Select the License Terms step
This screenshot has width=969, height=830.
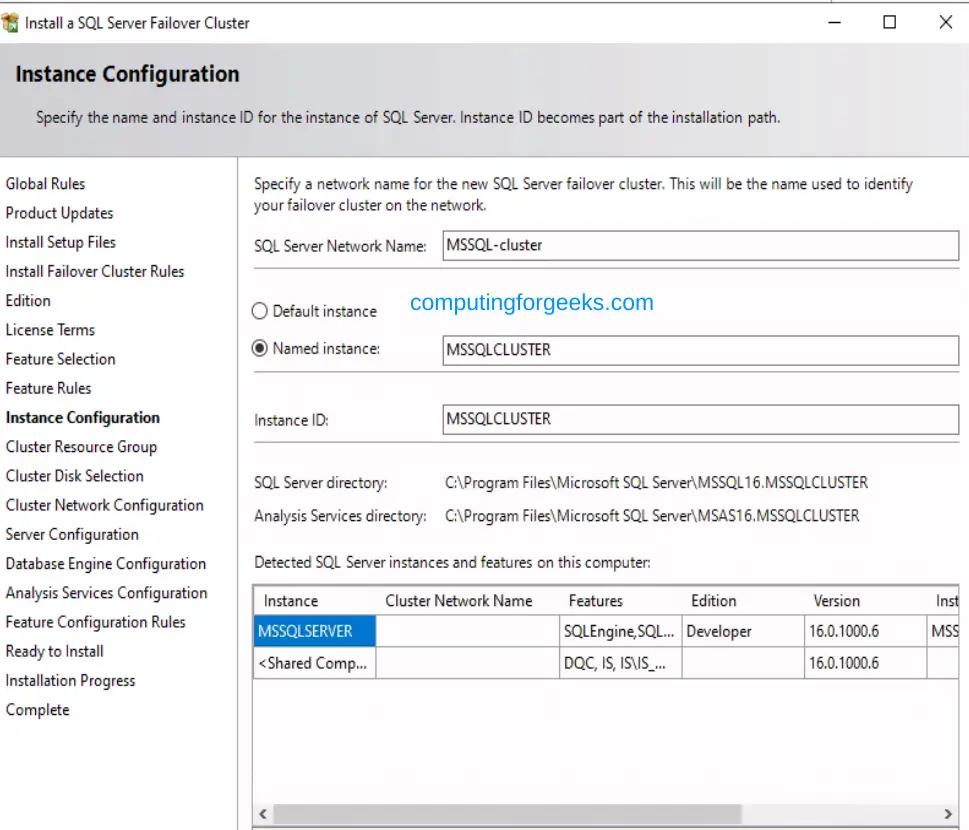coord(50,330)
